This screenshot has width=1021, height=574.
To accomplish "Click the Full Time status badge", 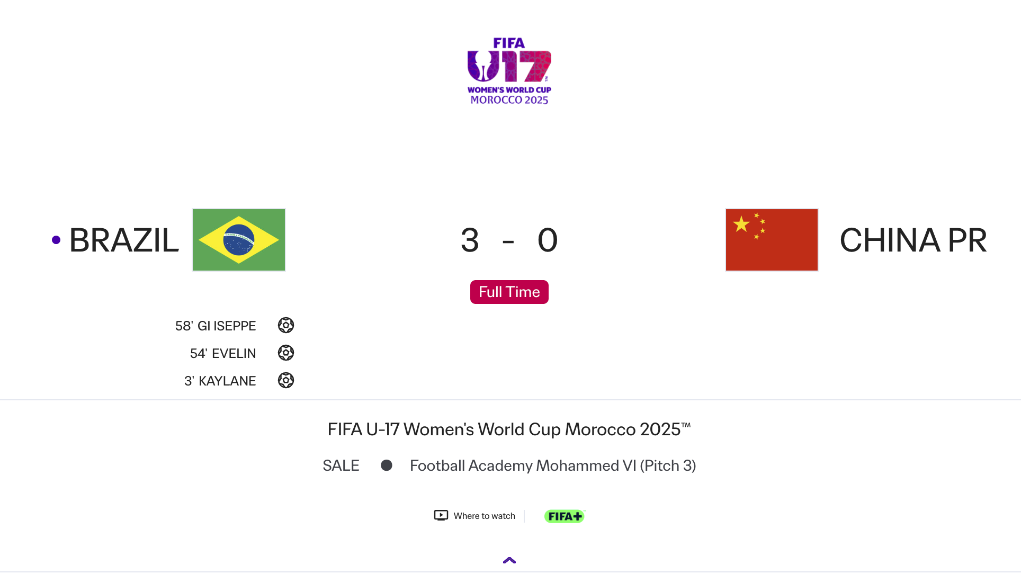I will pyautogui.click(x=509, y=292).
